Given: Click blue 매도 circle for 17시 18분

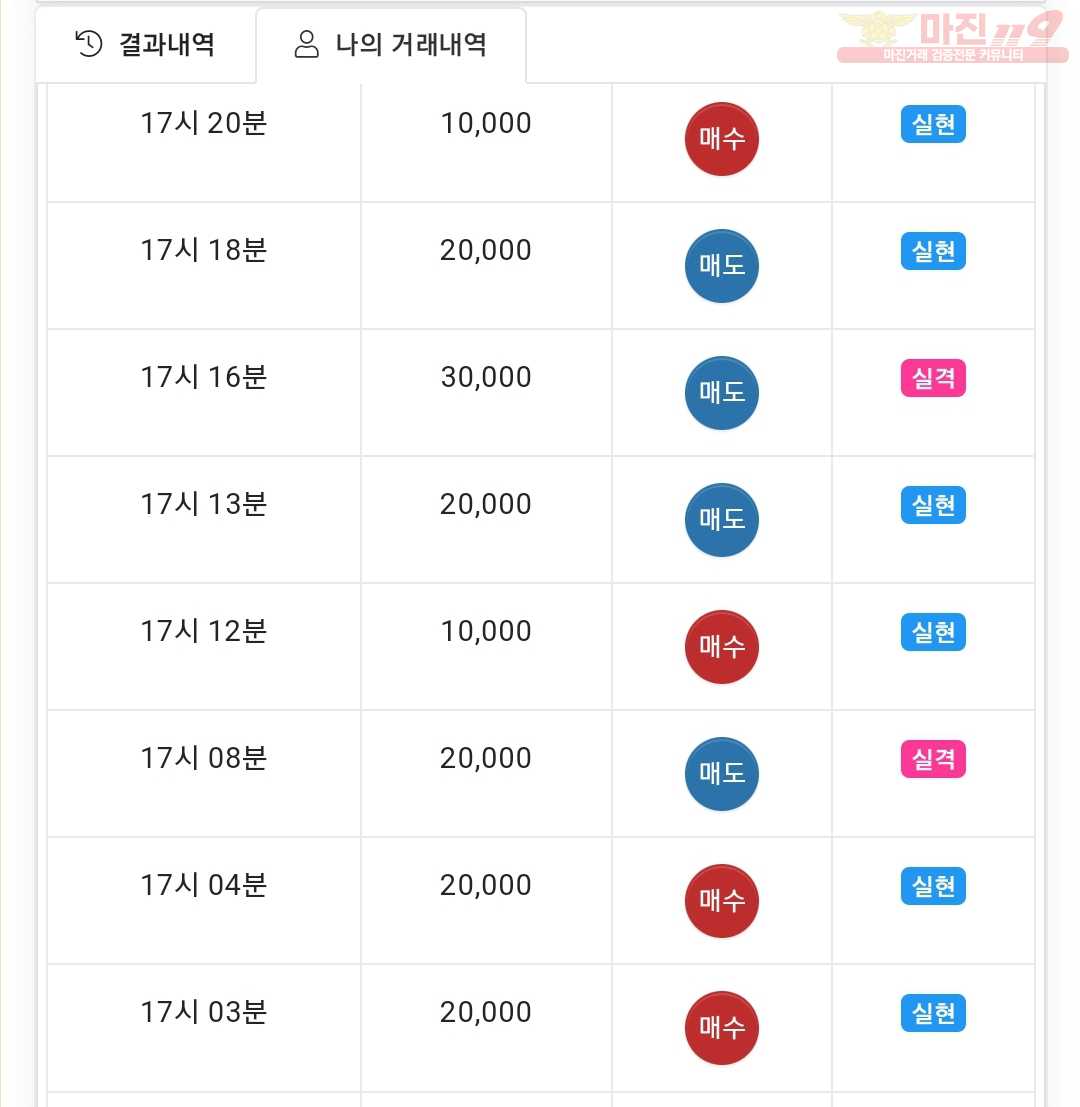Looking at the screenshot, I should 721,266.
